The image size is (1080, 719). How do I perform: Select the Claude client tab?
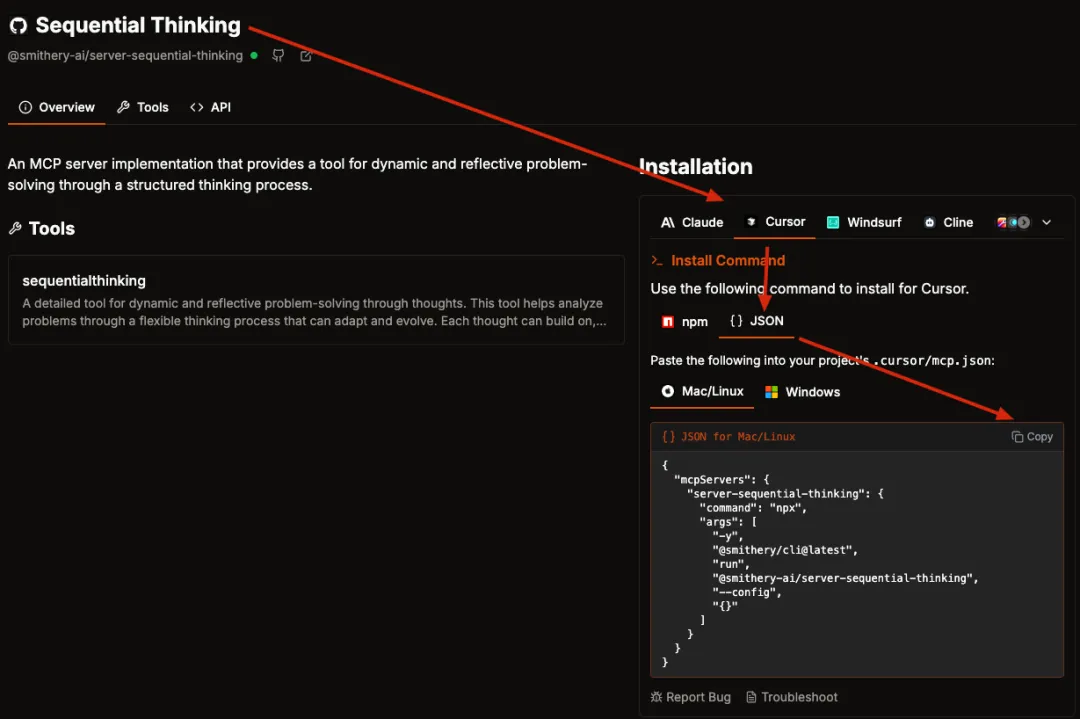coord(692,222)
